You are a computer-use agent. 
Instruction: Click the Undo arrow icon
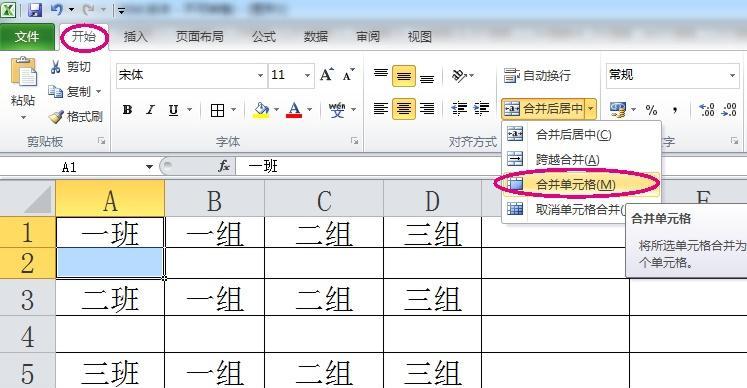click(x=57, y=10)
